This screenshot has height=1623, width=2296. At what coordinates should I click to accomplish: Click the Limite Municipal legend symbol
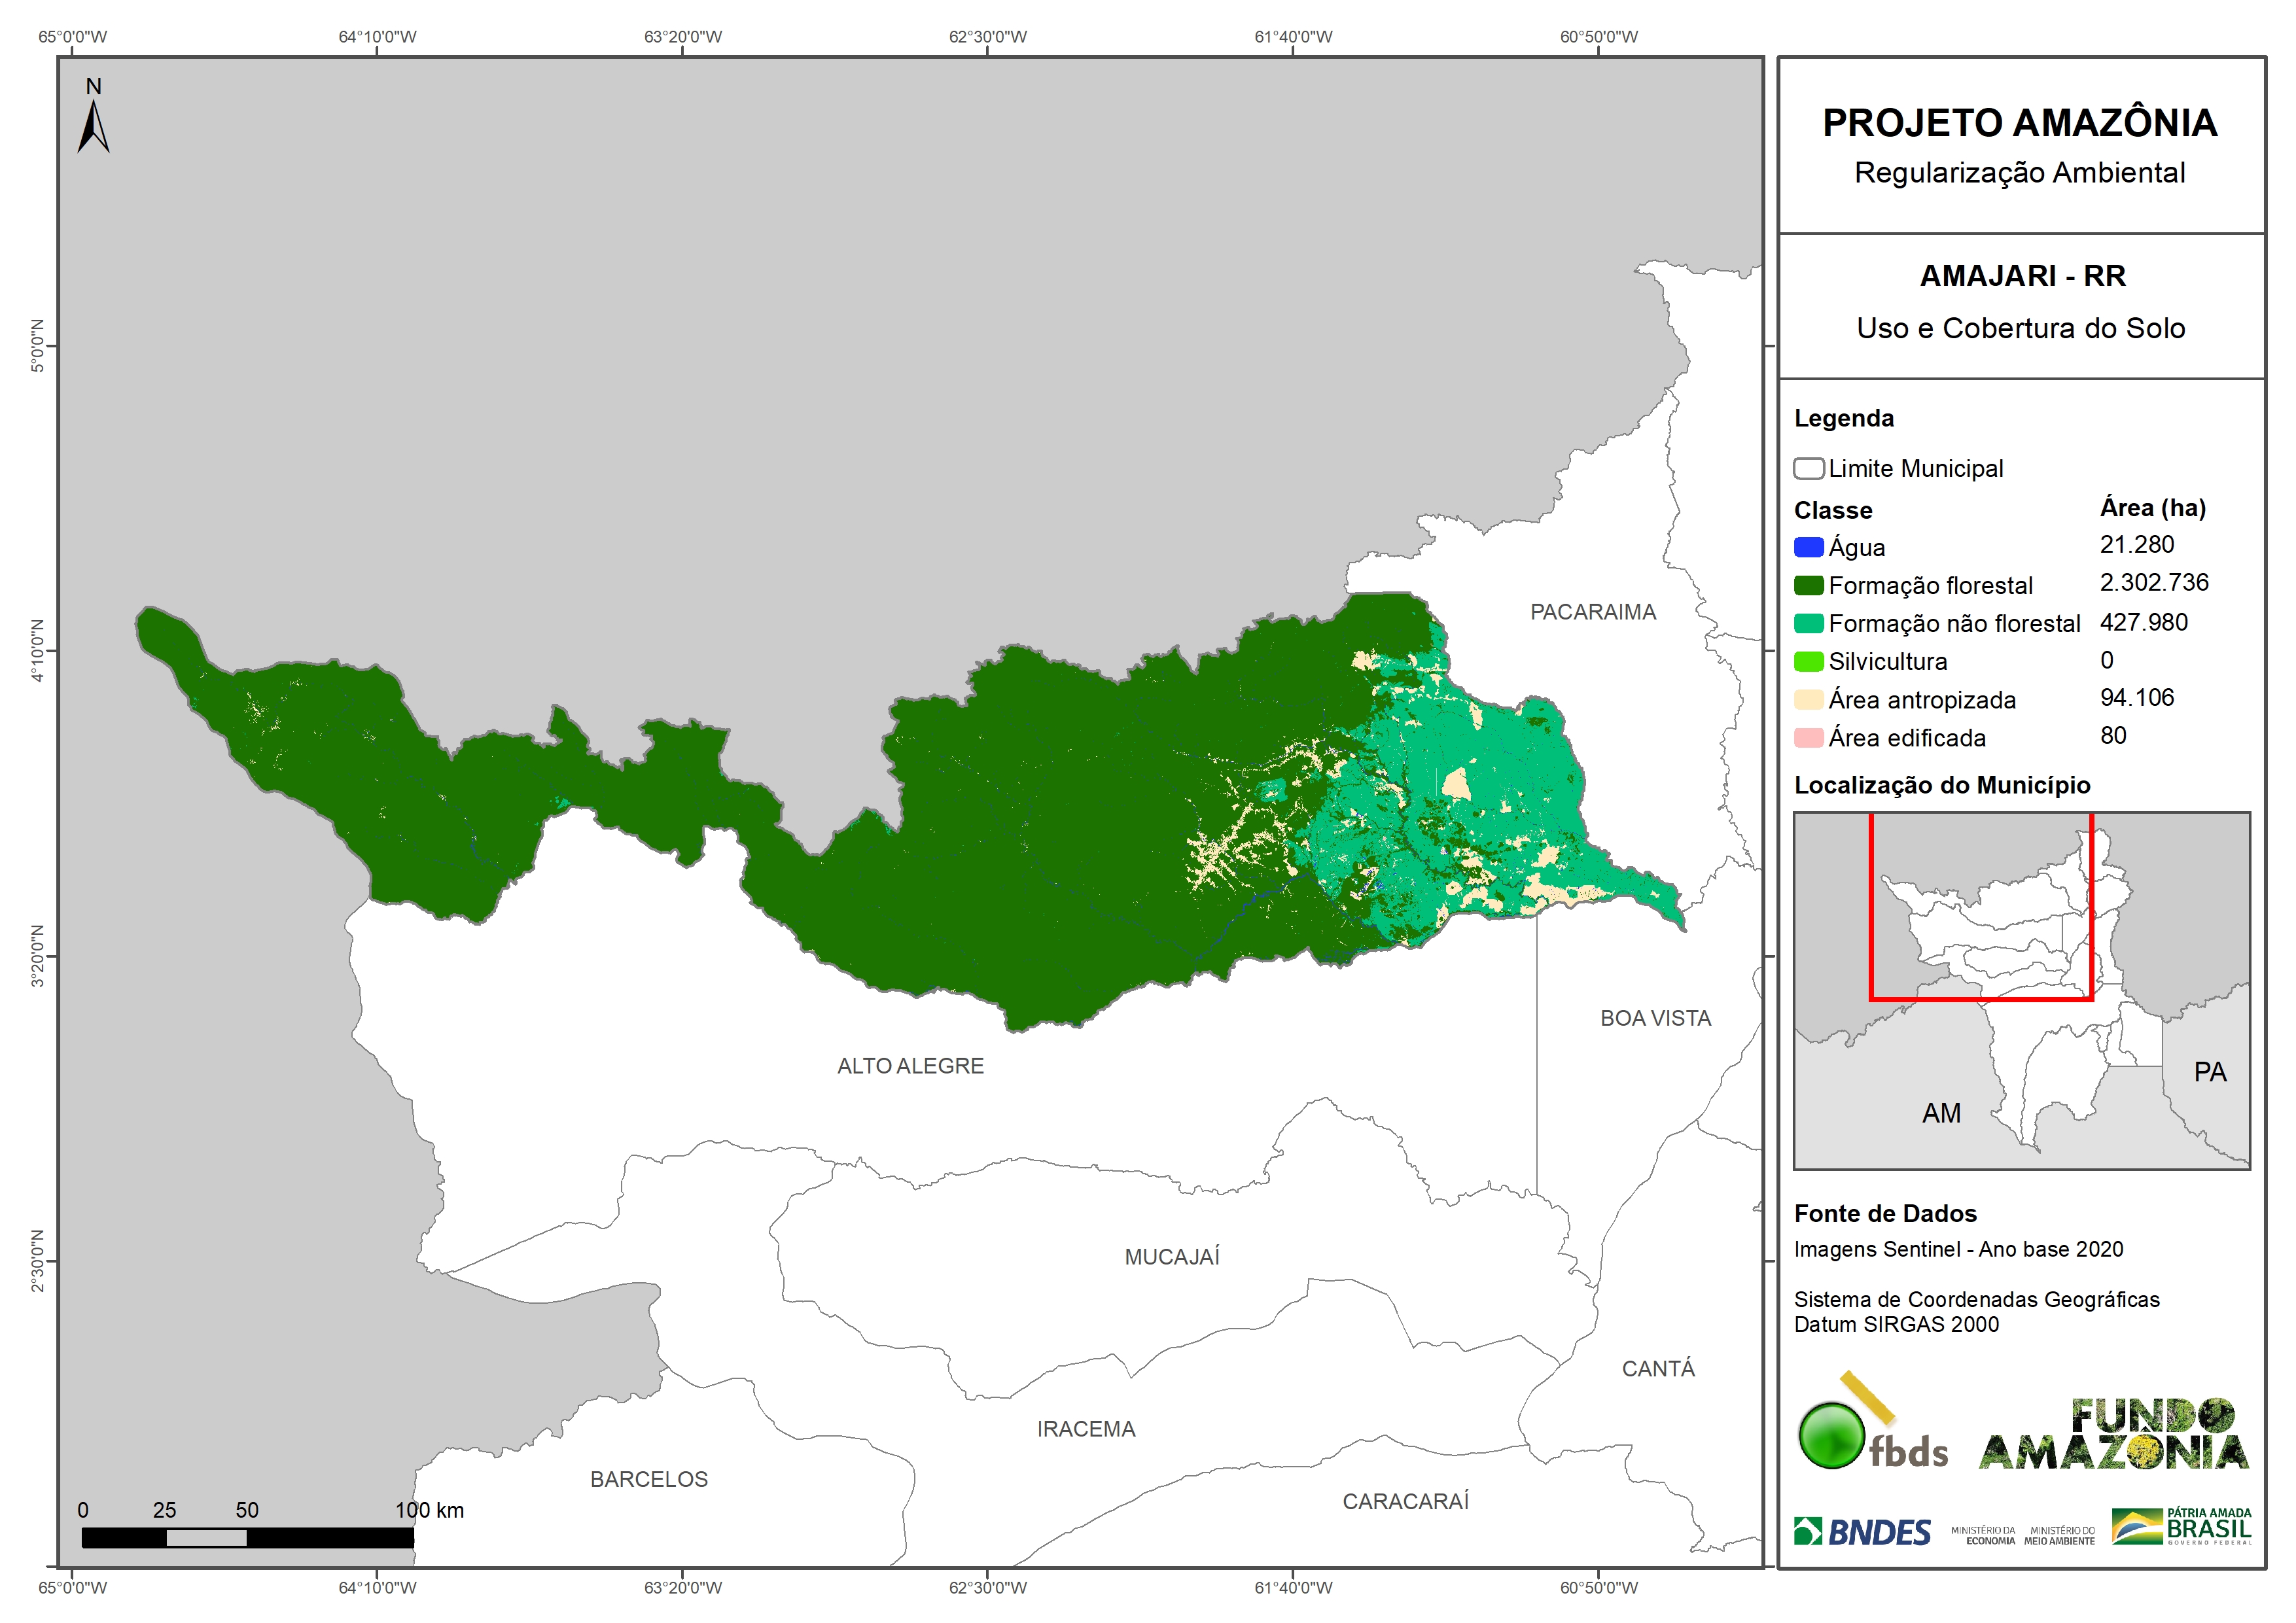point(1808,468)
